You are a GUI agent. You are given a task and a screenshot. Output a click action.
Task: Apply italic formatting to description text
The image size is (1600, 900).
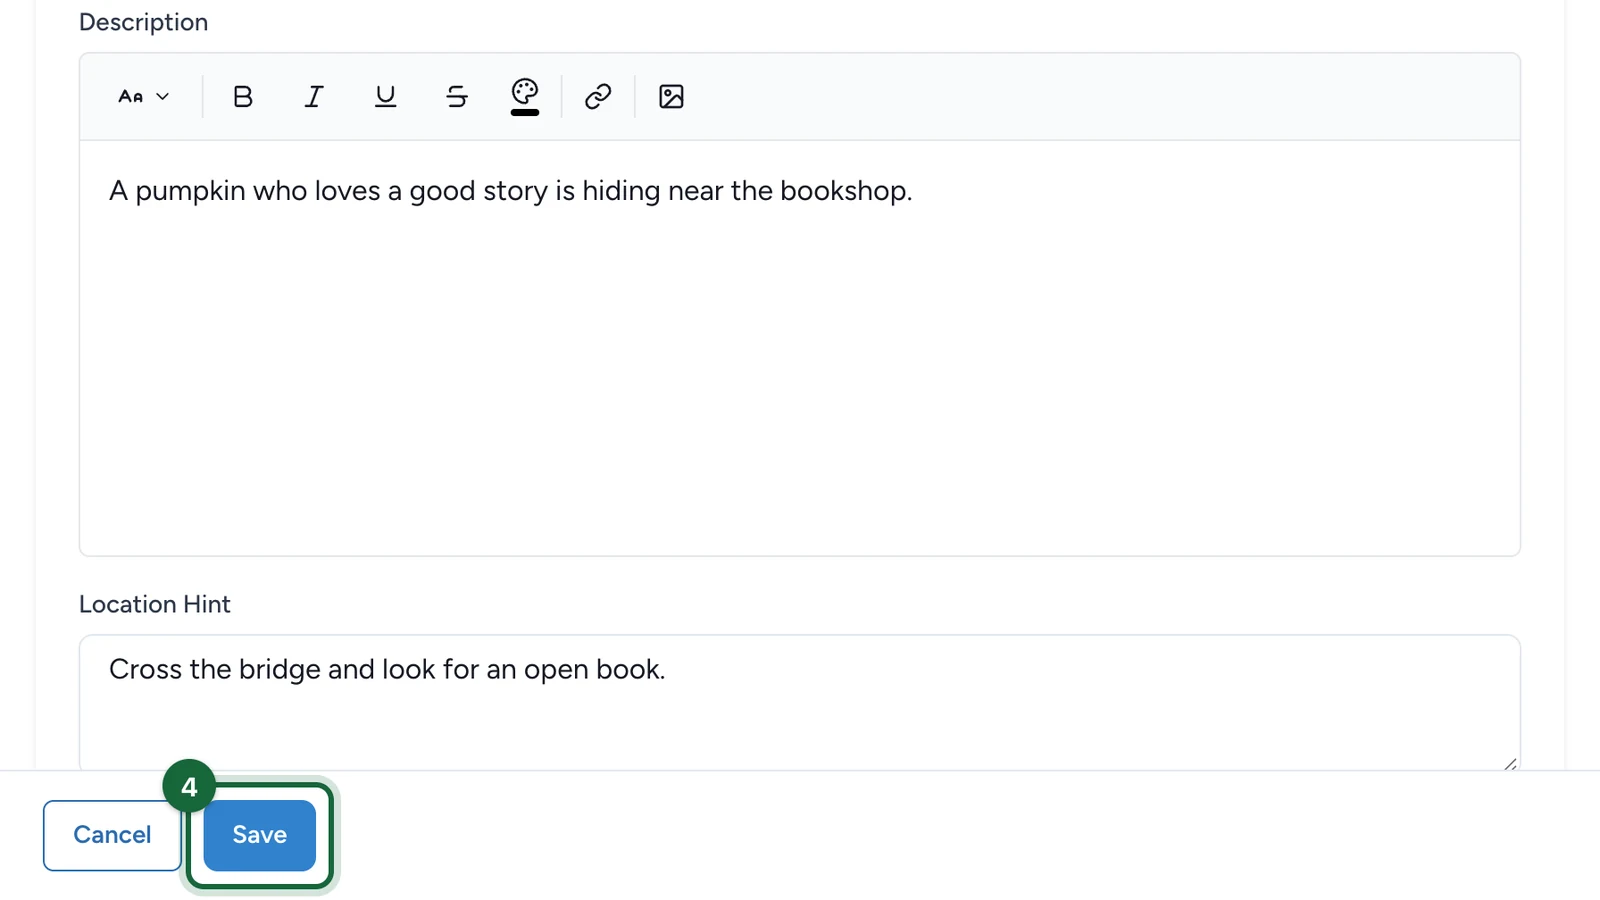point(314,96)
